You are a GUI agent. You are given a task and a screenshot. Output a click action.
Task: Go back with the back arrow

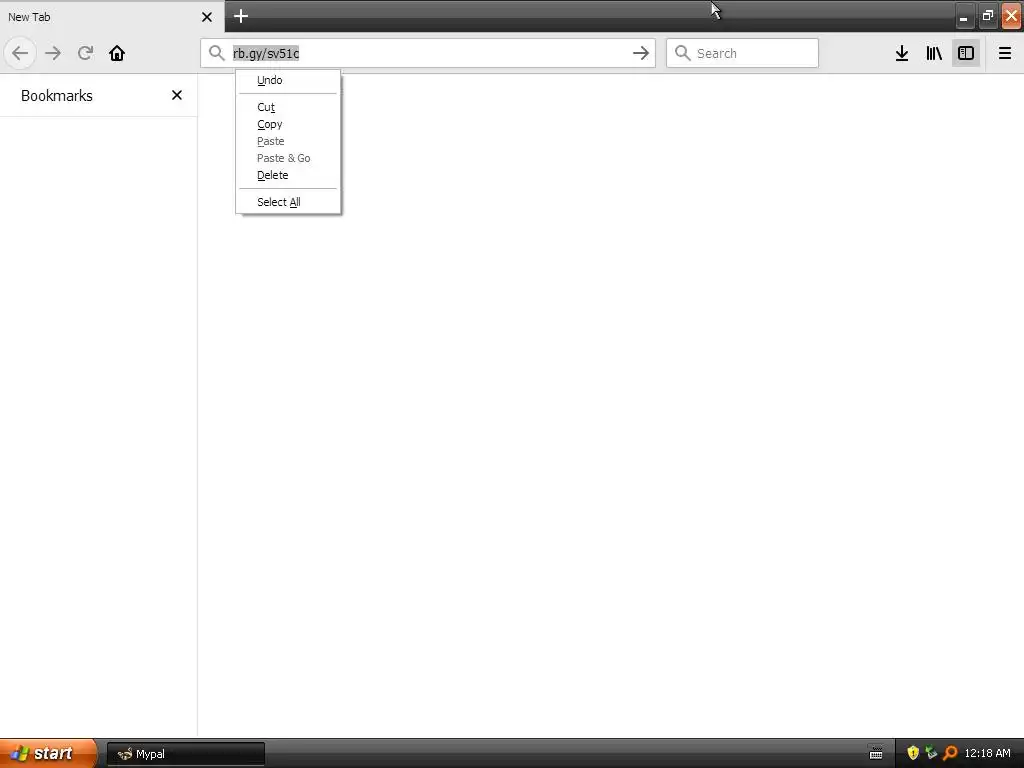click(x=20, y=53)
